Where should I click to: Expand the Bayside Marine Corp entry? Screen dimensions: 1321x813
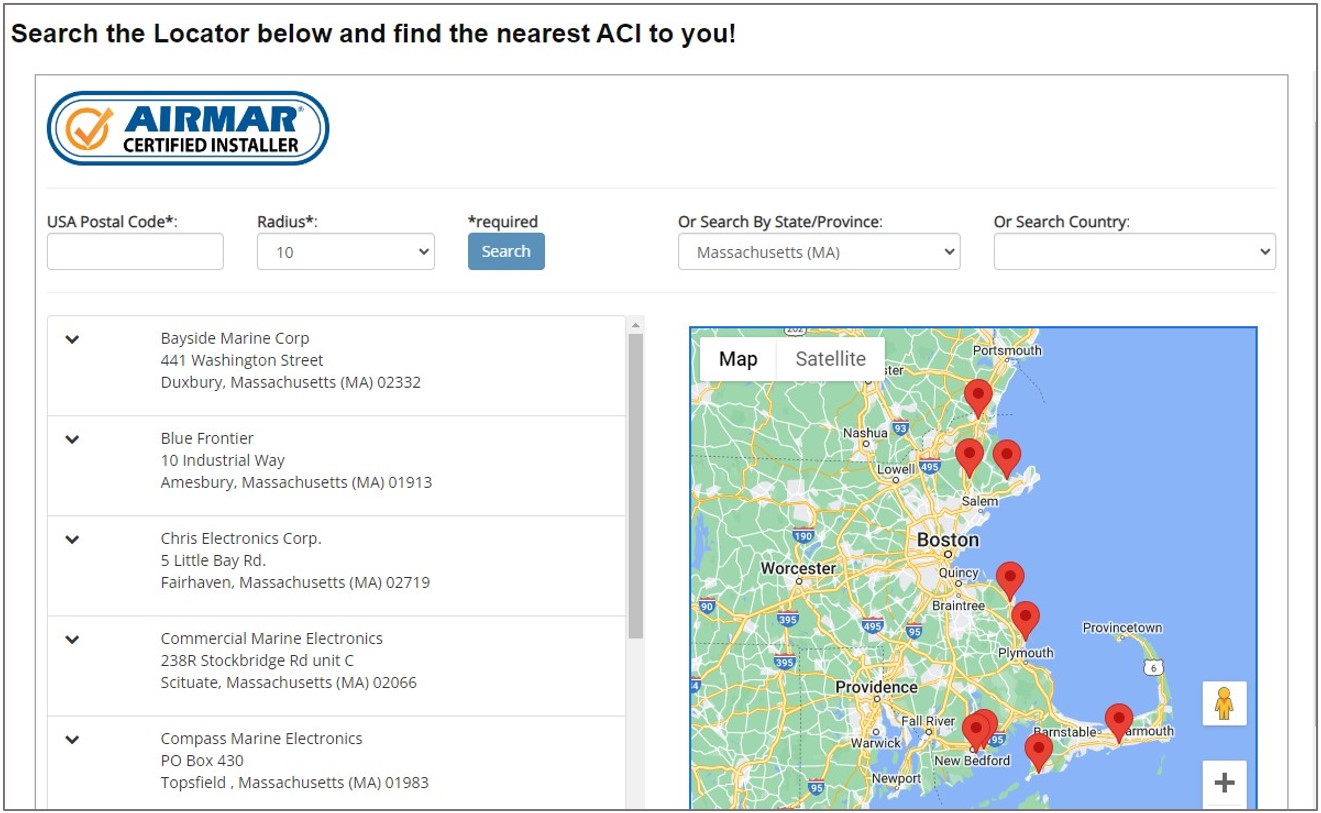tap(71, 339)
